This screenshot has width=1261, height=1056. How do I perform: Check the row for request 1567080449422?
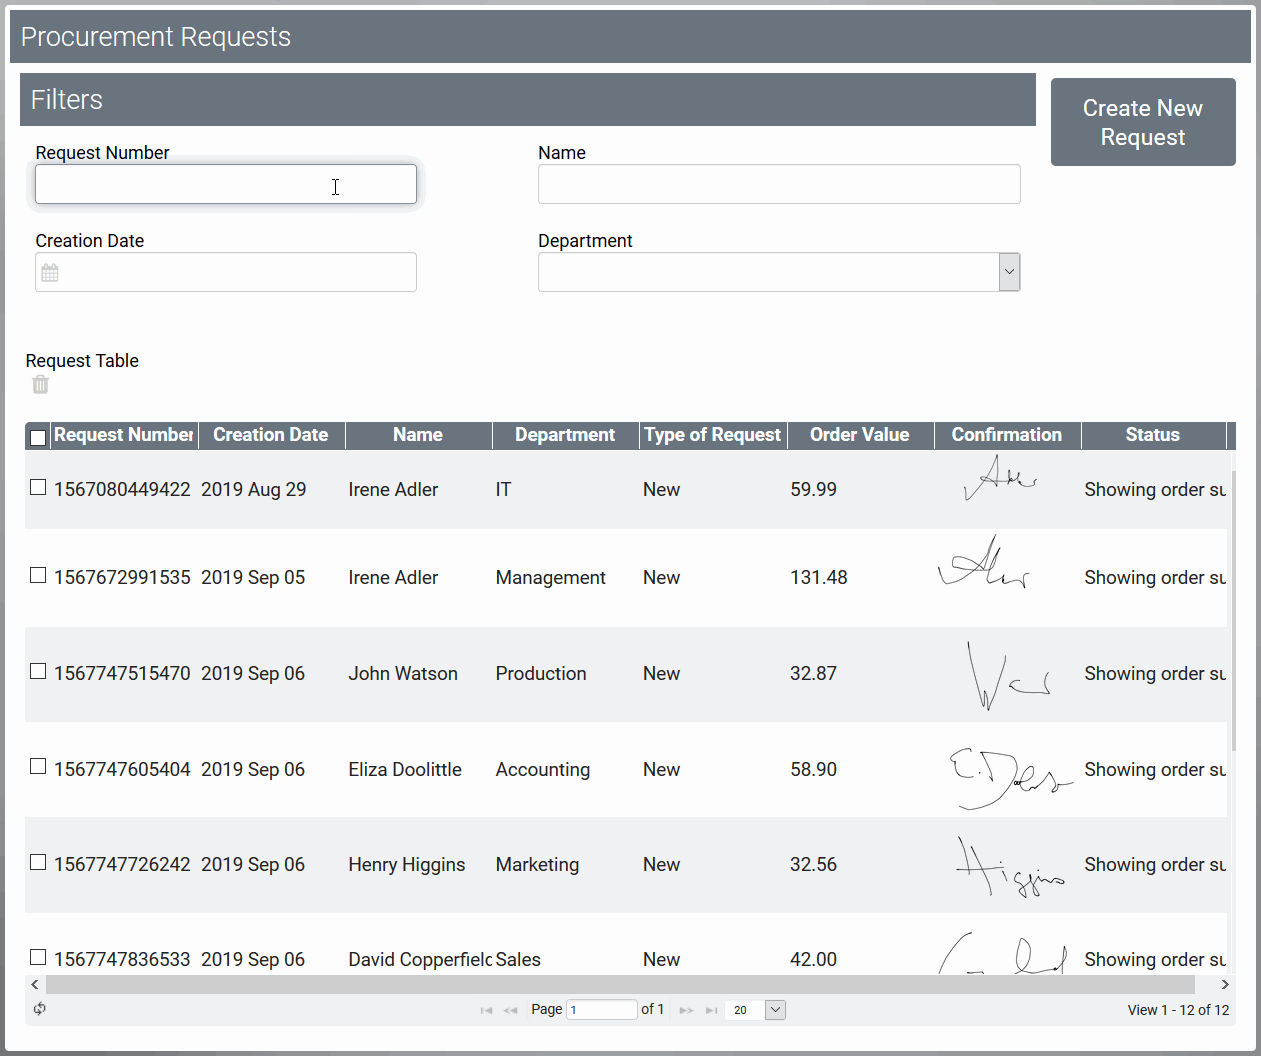(38, 488)
